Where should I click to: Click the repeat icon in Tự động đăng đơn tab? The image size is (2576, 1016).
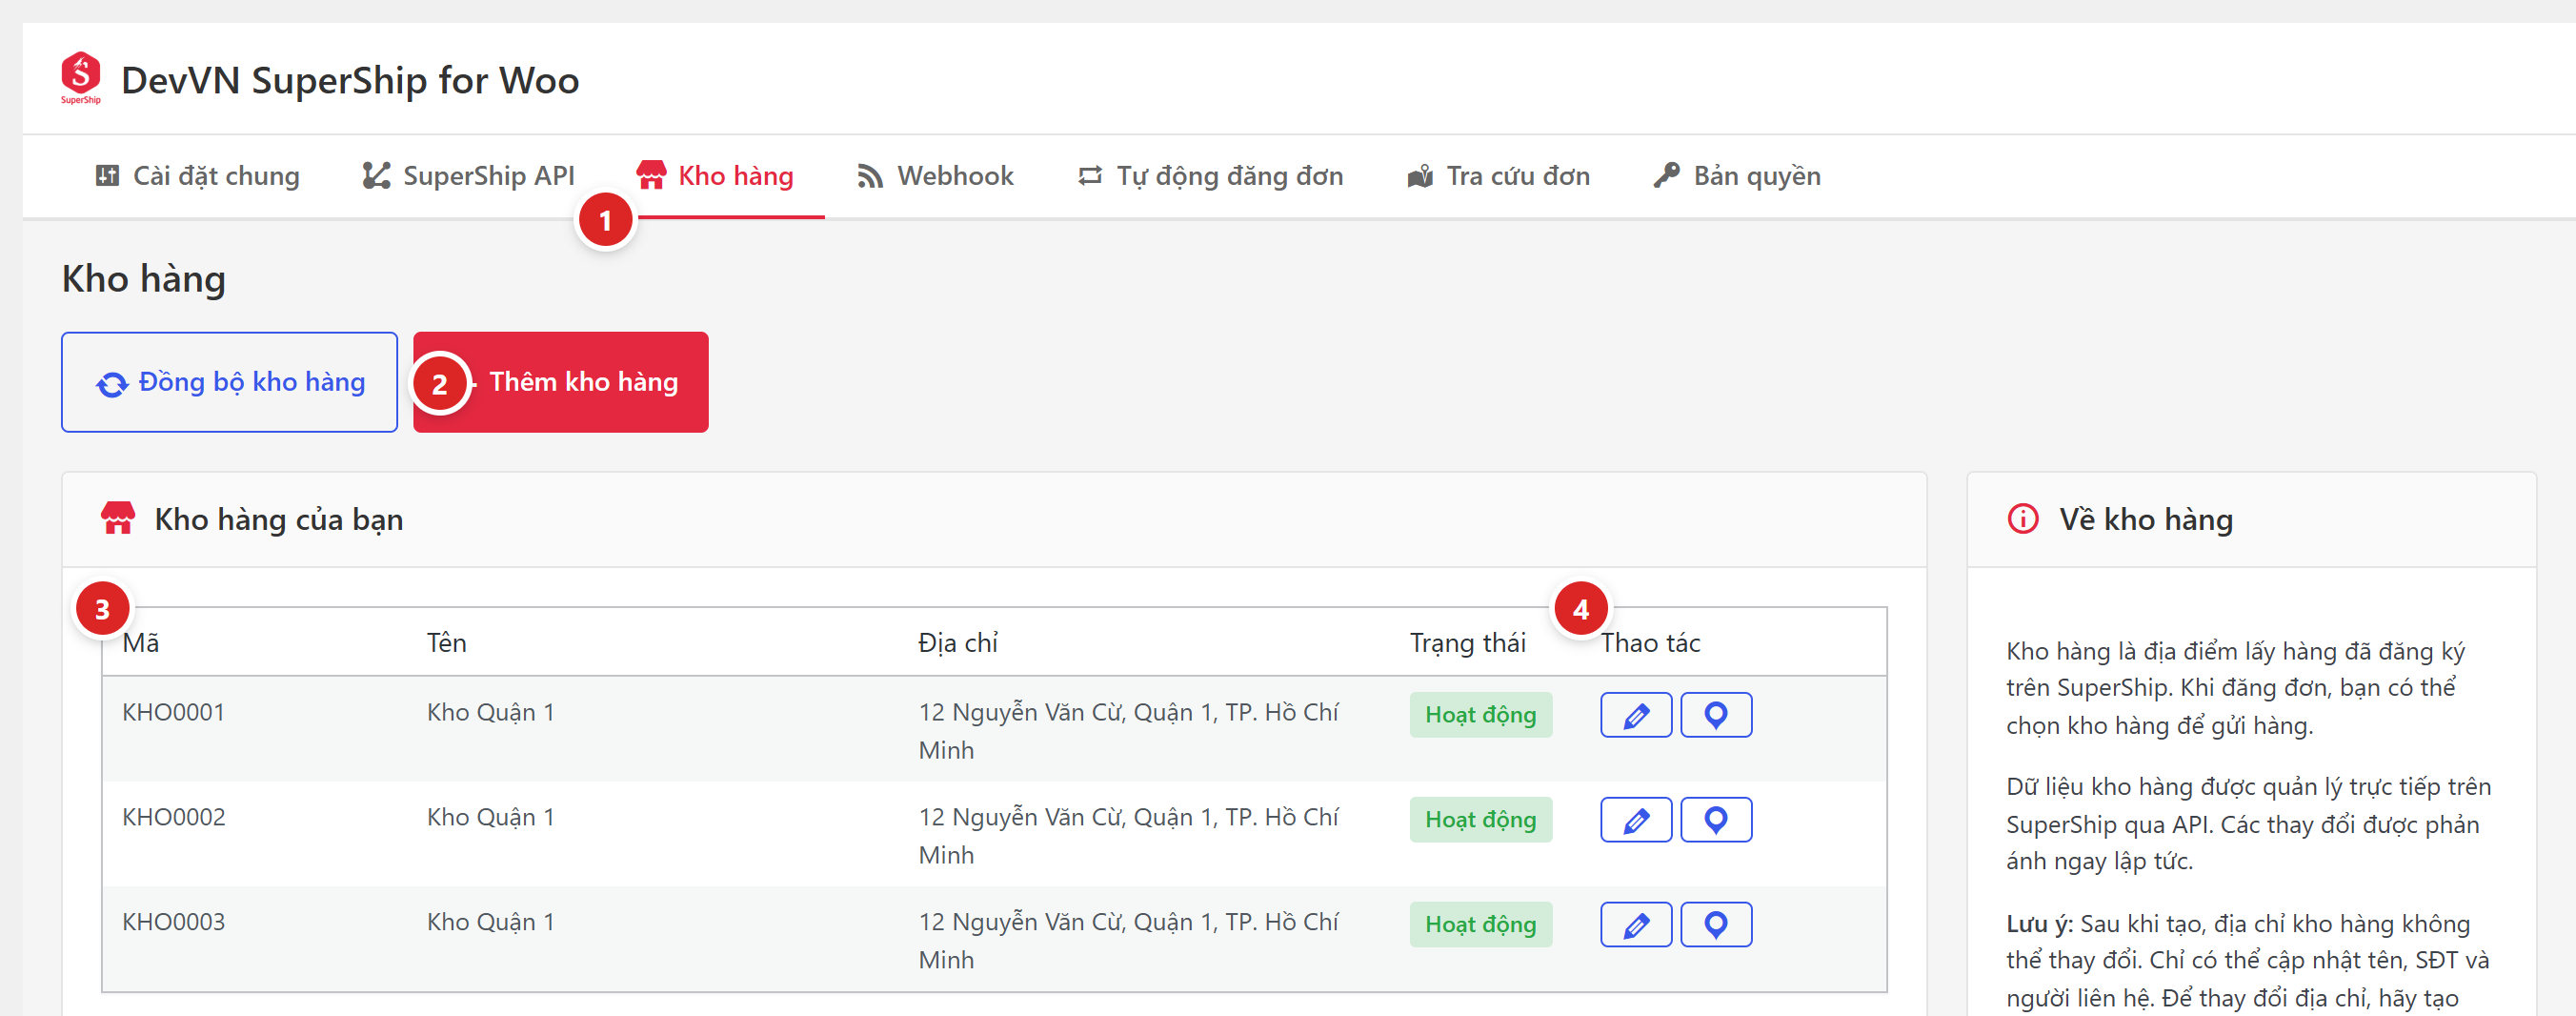[1090, 176]
